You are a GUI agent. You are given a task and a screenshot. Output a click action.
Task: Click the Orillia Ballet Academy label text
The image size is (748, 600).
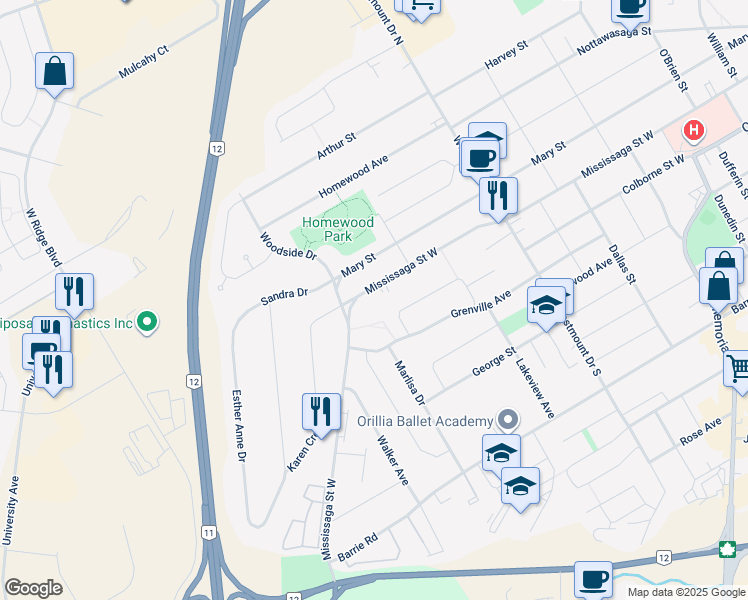click(x=425, y=422)
